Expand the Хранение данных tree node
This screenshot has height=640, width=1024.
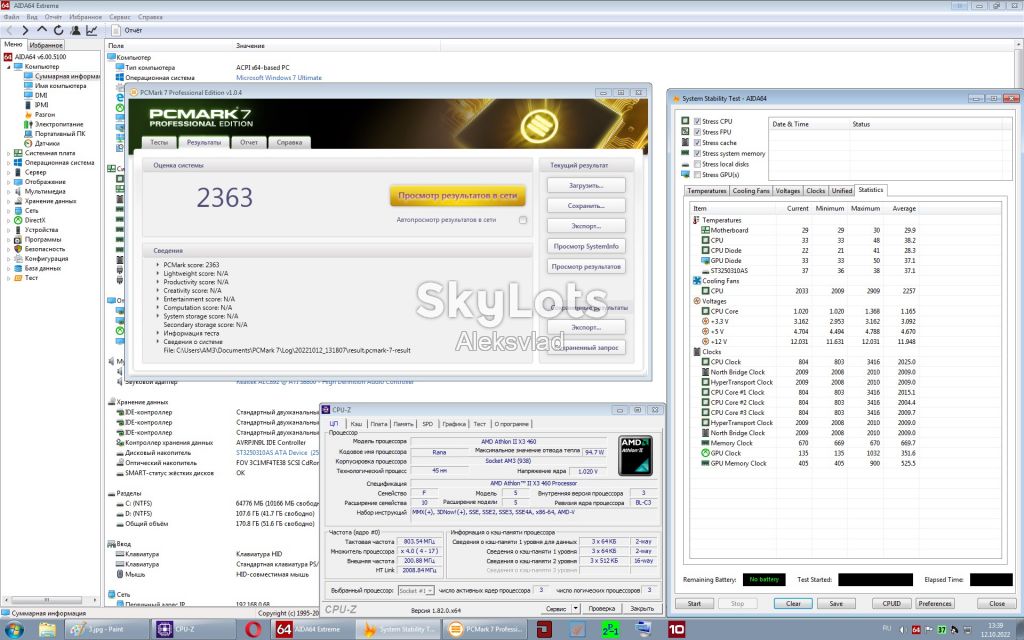pyautogui.click(x=9, y=201)
